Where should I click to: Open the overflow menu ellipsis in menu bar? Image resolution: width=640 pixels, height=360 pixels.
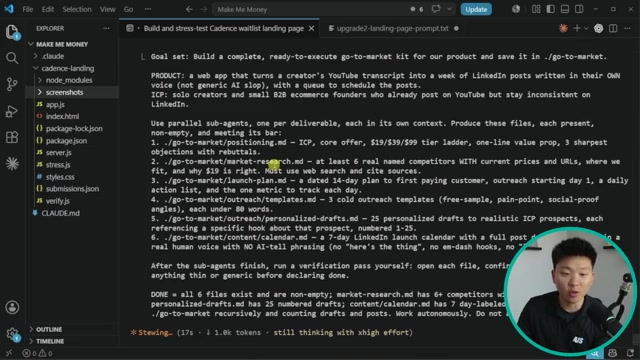pyautogui.click(x=148, y=9)
